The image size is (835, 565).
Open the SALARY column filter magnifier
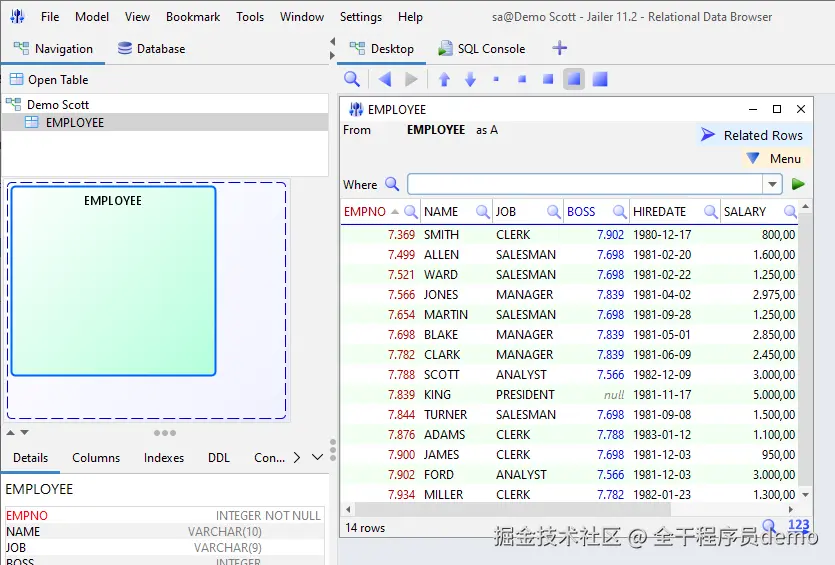(790, 211)
